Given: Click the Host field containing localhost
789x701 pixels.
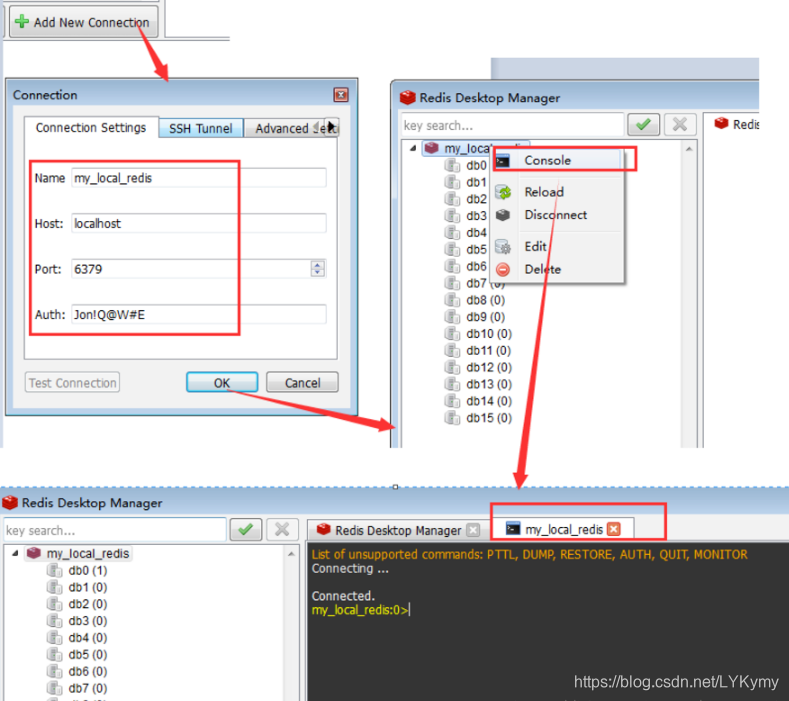Looking at the screenshot, I should point(199,223).
